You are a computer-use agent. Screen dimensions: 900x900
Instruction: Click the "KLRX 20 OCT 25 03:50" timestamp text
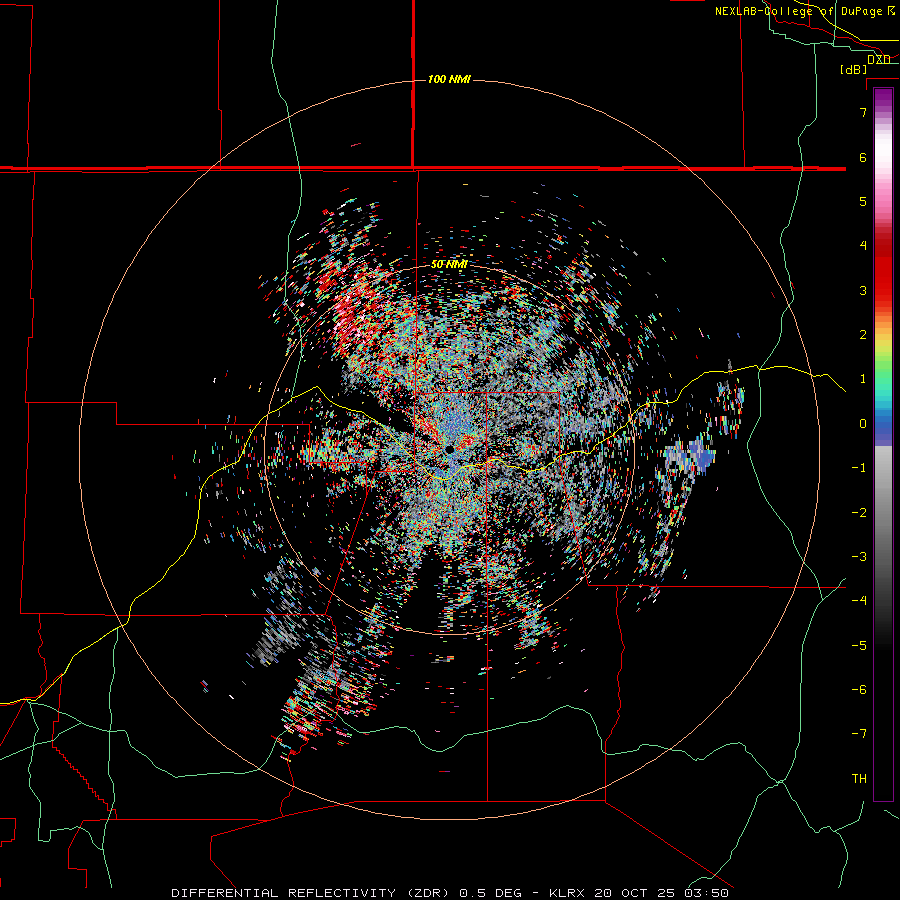pos(639,893)
